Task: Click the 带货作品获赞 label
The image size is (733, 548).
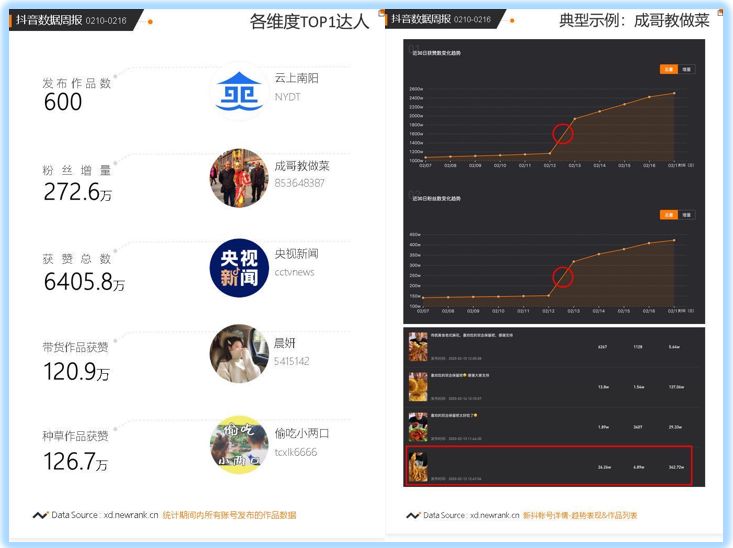Action: pos(75,347)
